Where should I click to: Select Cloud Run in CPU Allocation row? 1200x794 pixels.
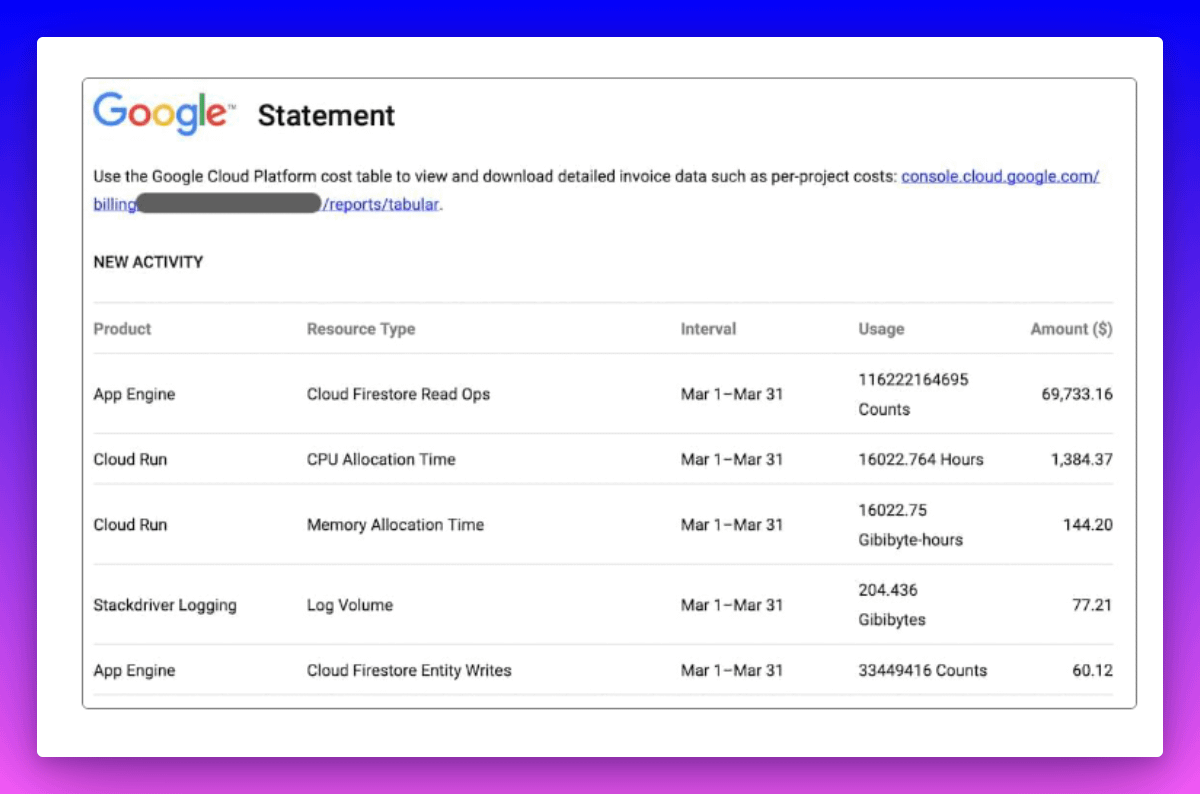click(130, 460)
